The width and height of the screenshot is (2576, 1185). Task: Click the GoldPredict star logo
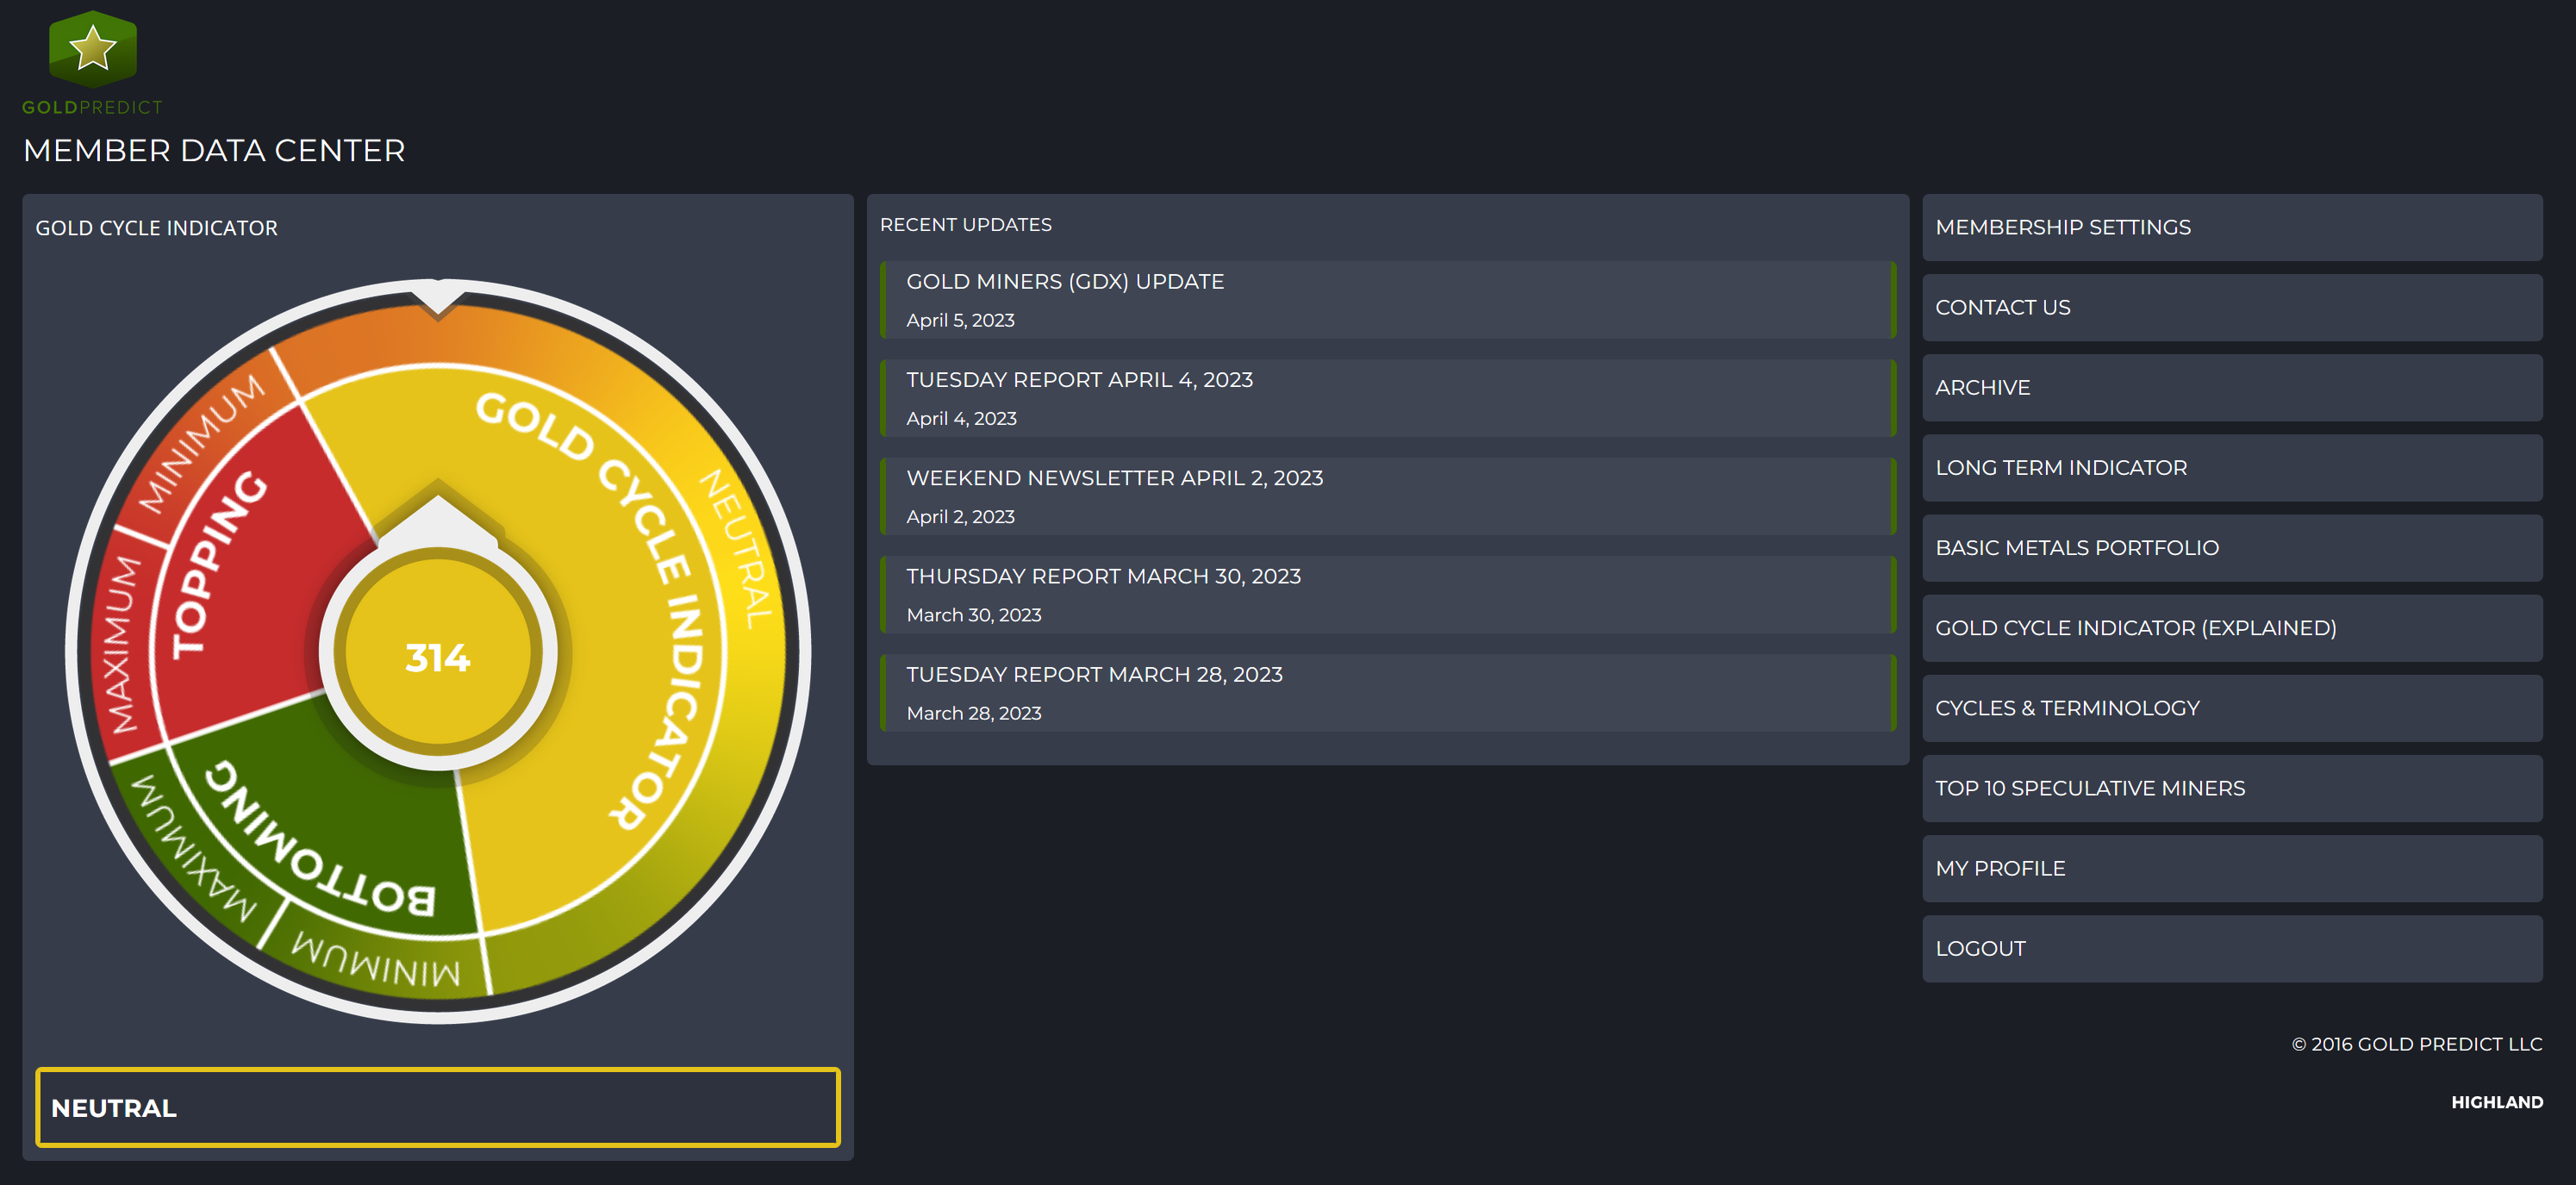click(x=92, y=49)
